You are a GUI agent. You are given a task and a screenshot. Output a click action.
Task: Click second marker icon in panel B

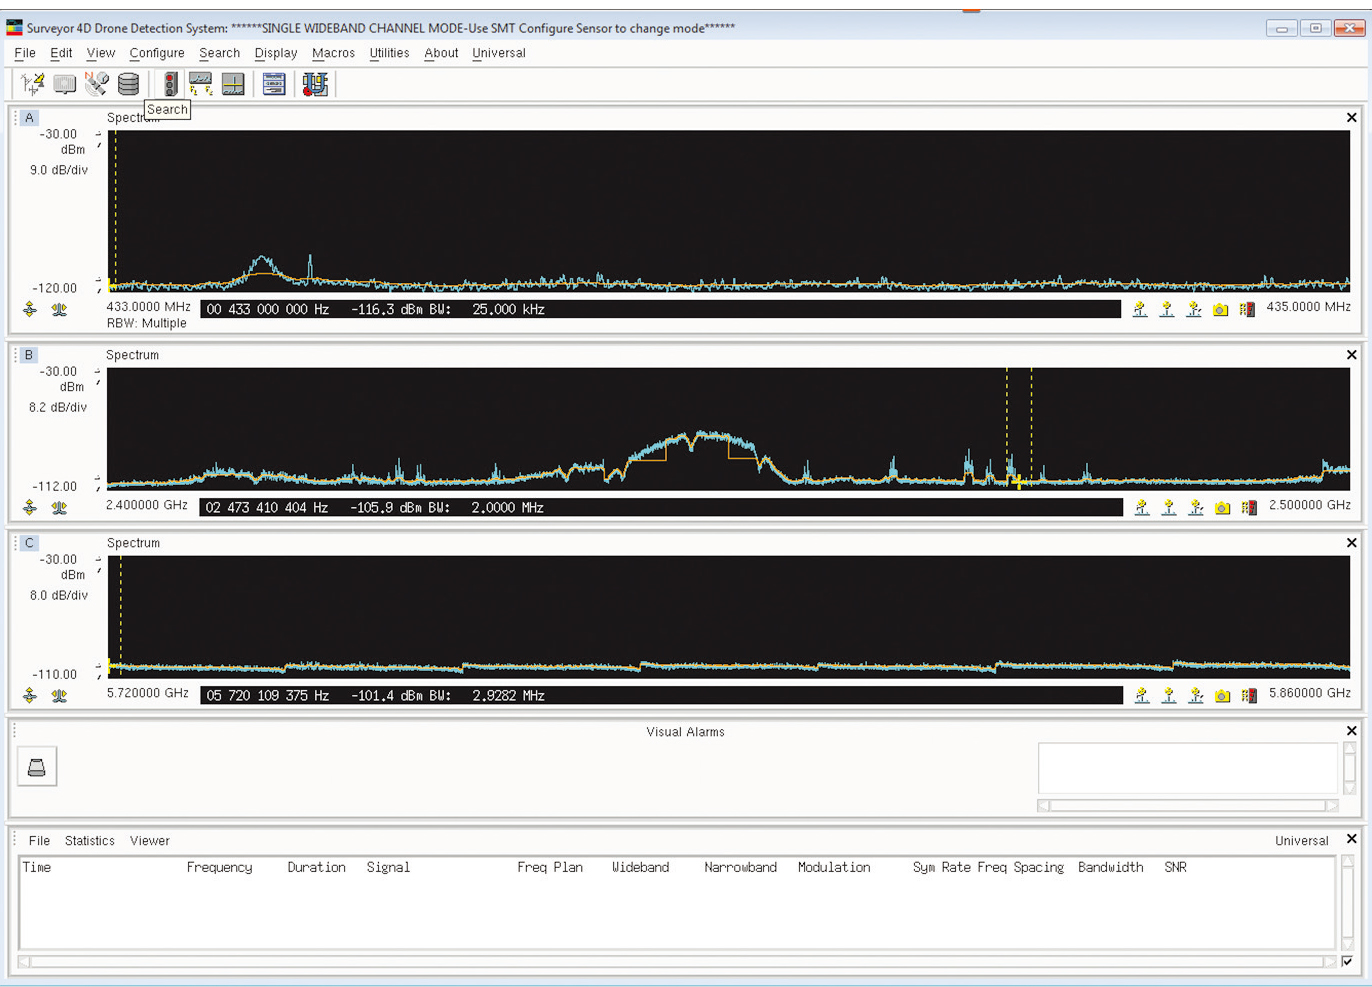click(x=1169, y=508)
